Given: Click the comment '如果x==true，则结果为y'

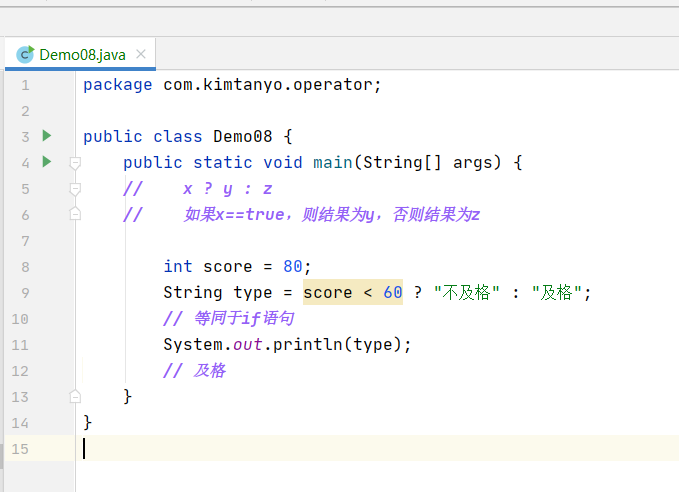Looking at the screenshot, I should click(x=278, y=214).
